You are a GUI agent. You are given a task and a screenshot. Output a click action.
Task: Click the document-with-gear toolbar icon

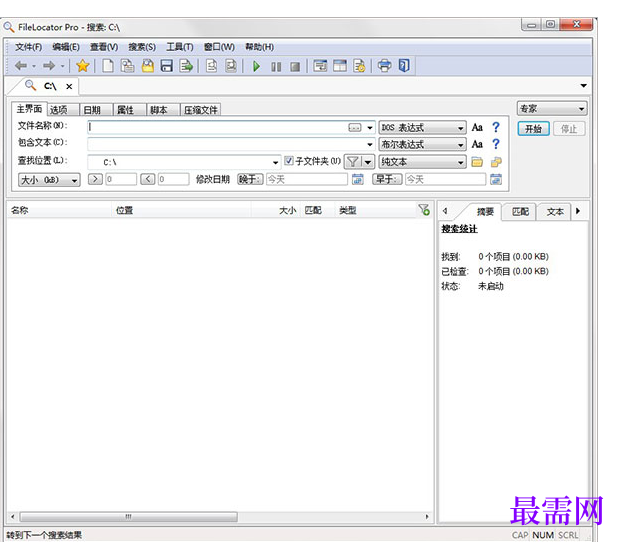coord(359,66)
